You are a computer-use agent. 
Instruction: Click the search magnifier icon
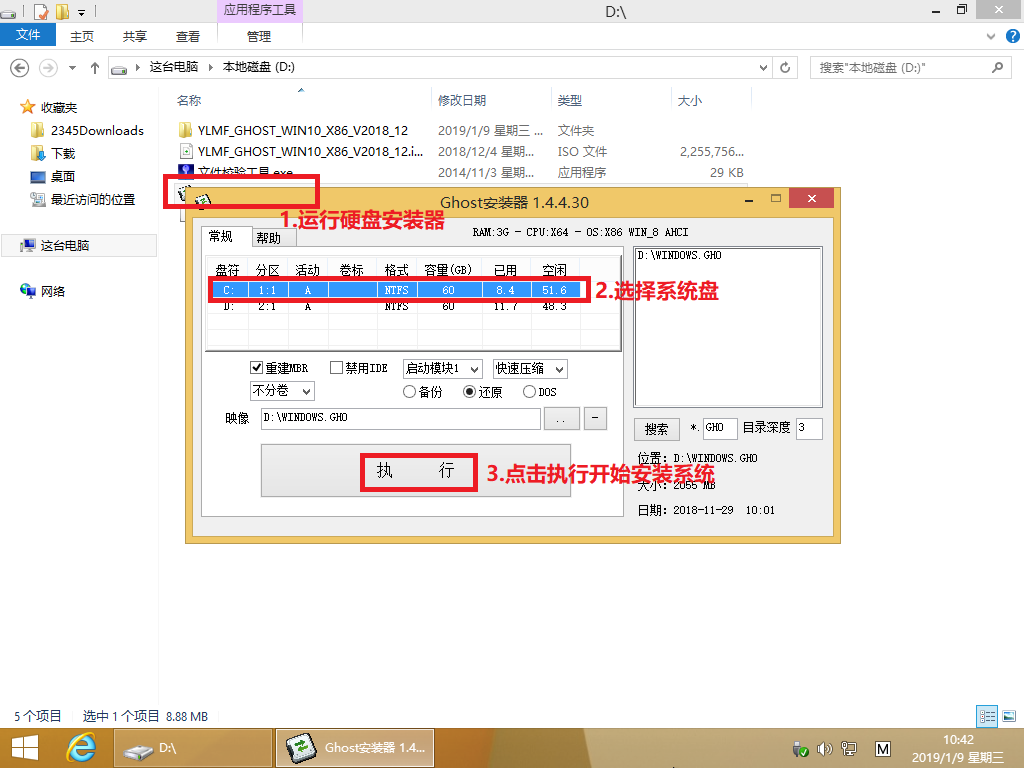pyautogui.click(x=997, y=67)
